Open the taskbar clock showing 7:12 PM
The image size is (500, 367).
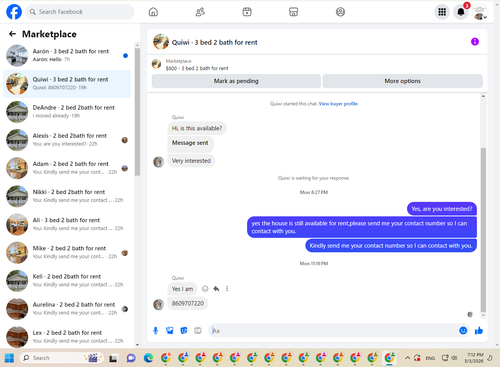click(x=475, y=358)
